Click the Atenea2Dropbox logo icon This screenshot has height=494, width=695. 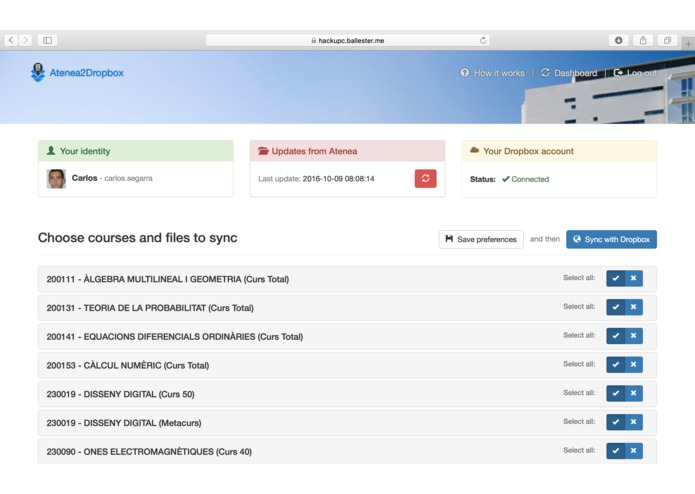[x=38, y=72]
